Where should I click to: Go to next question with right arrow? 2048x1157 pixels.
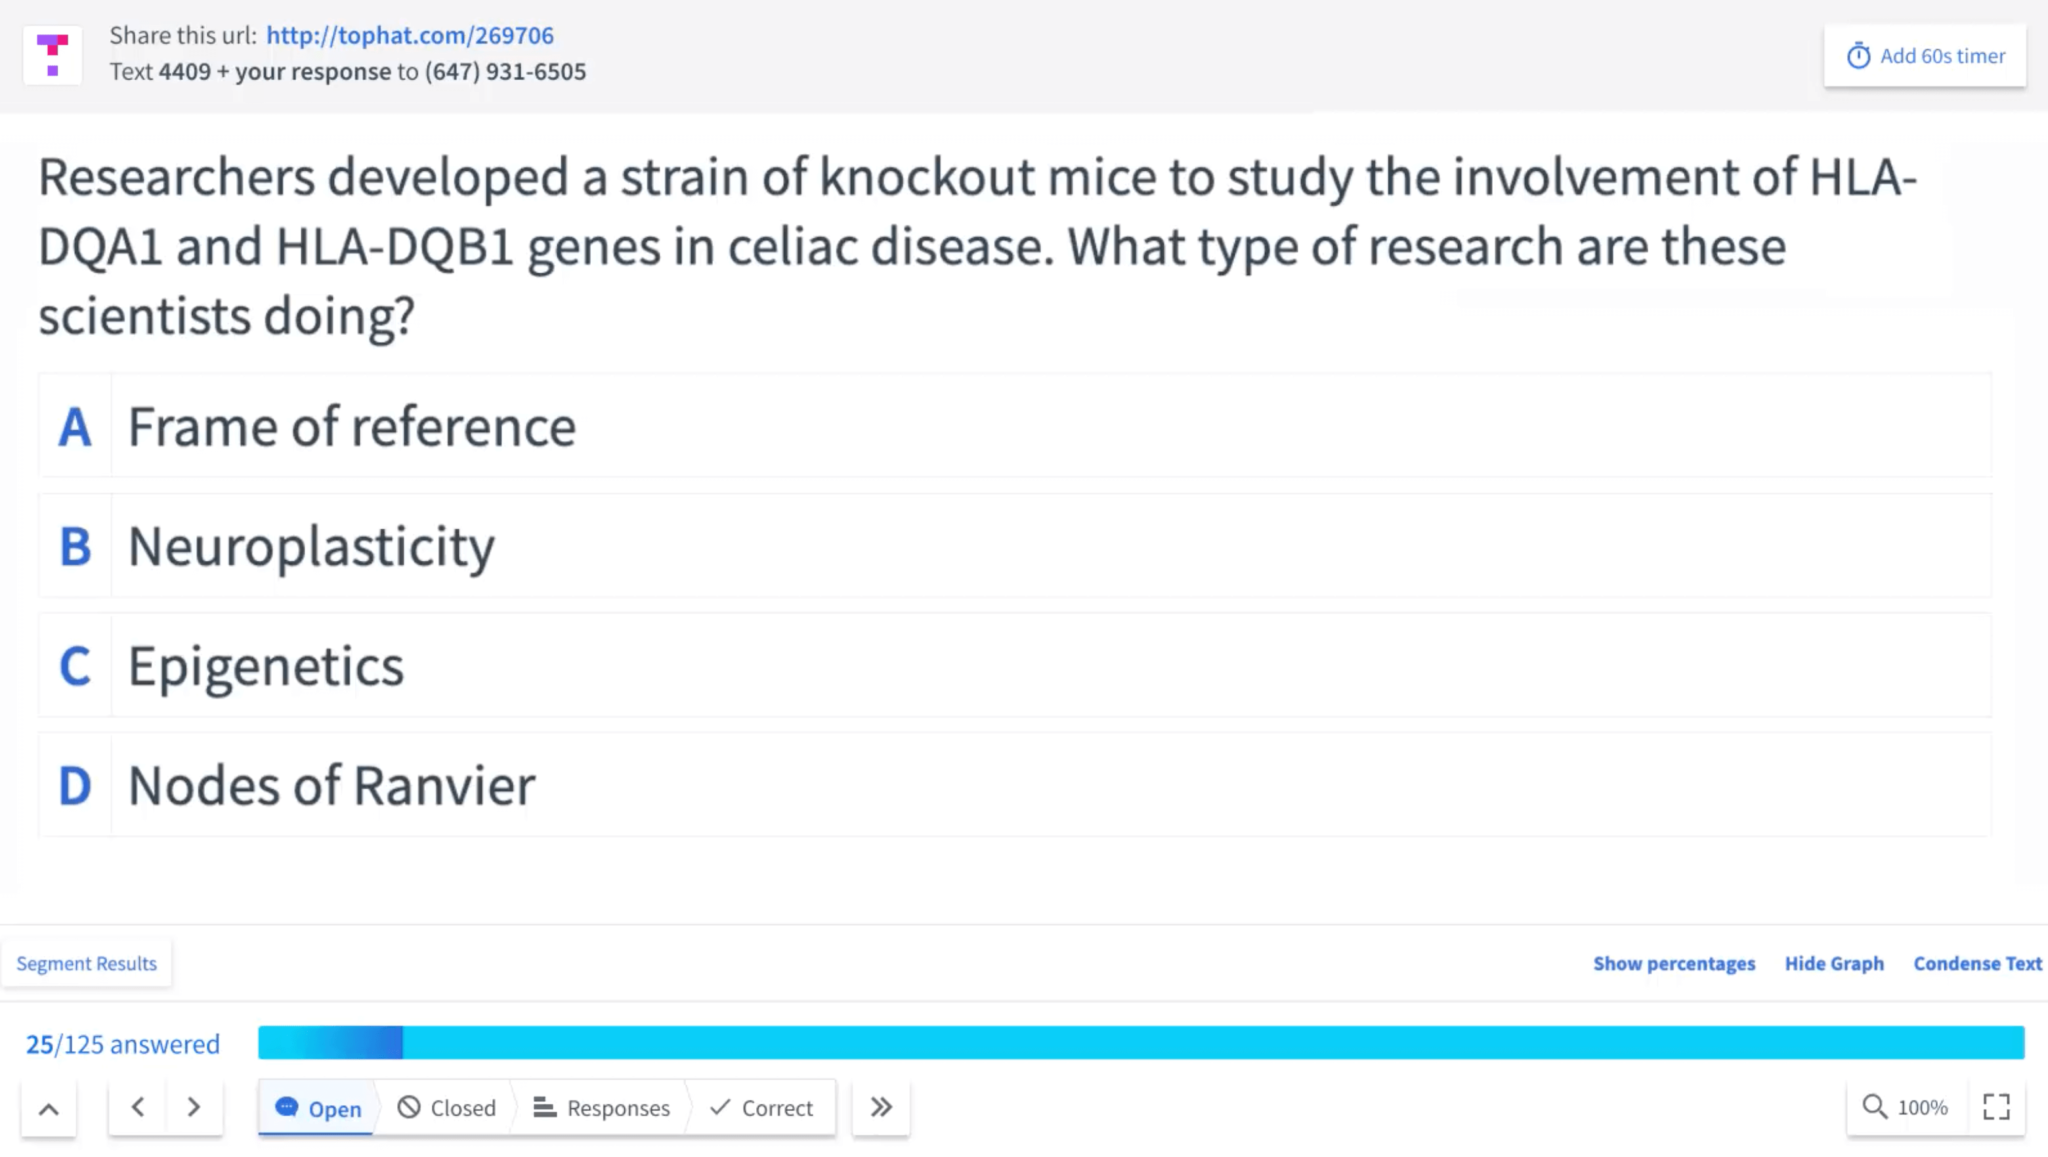[194, 1107]
